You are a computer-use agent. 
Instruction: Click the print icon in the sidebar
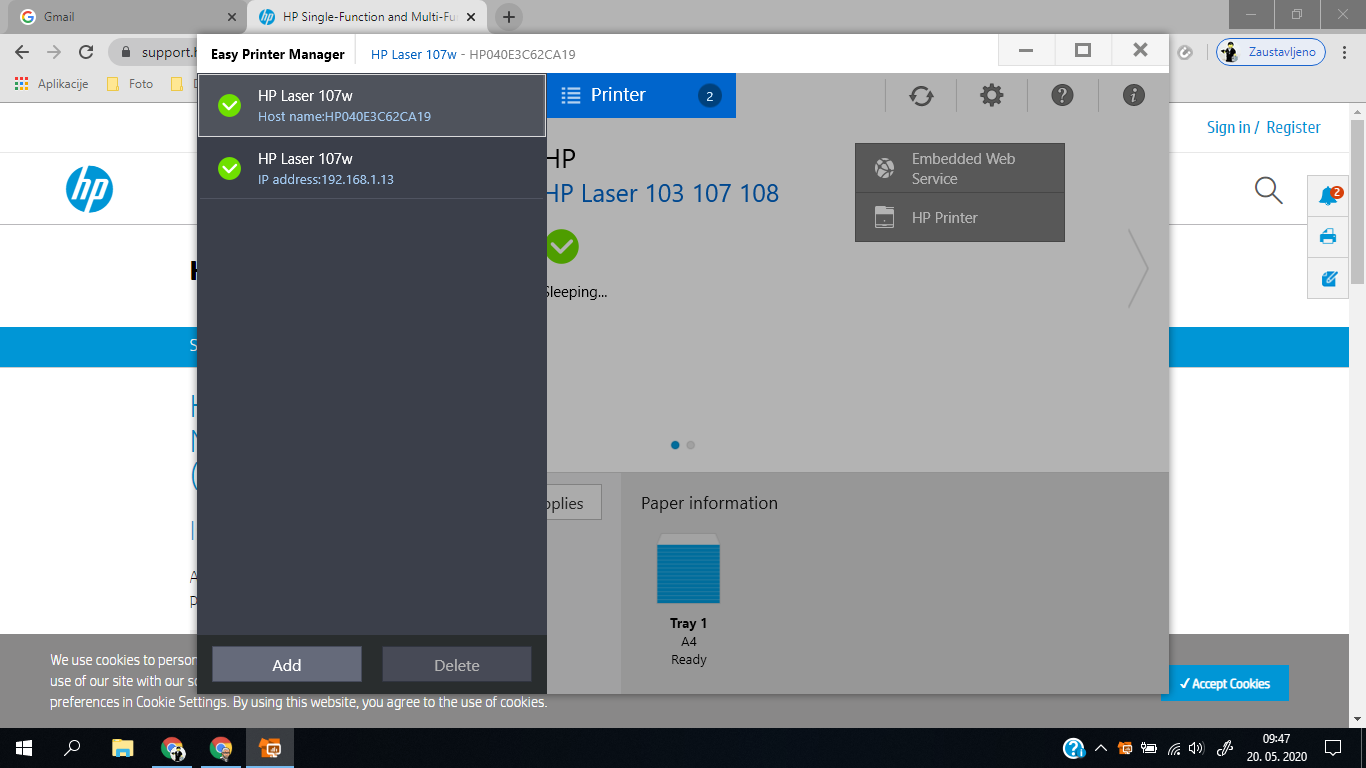1327,237
